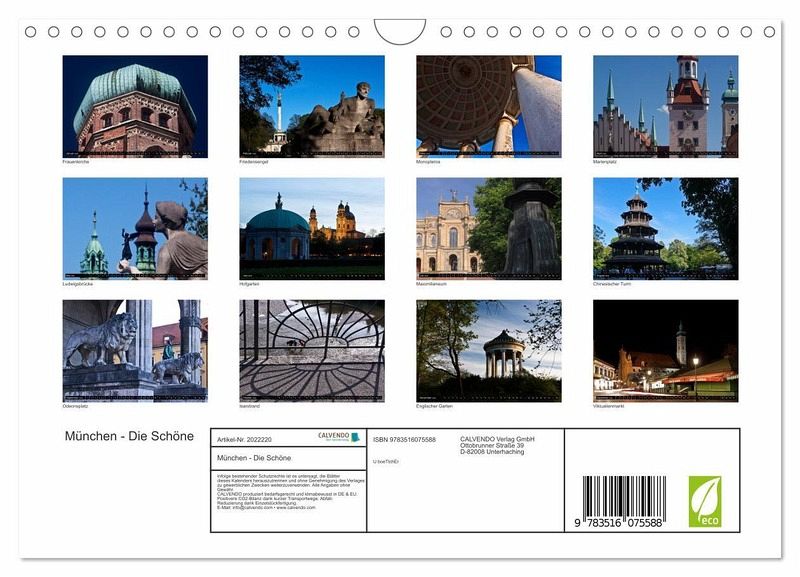
Task: Click the CALVENDO Verlag GmbH address
Action: (497, 445)
